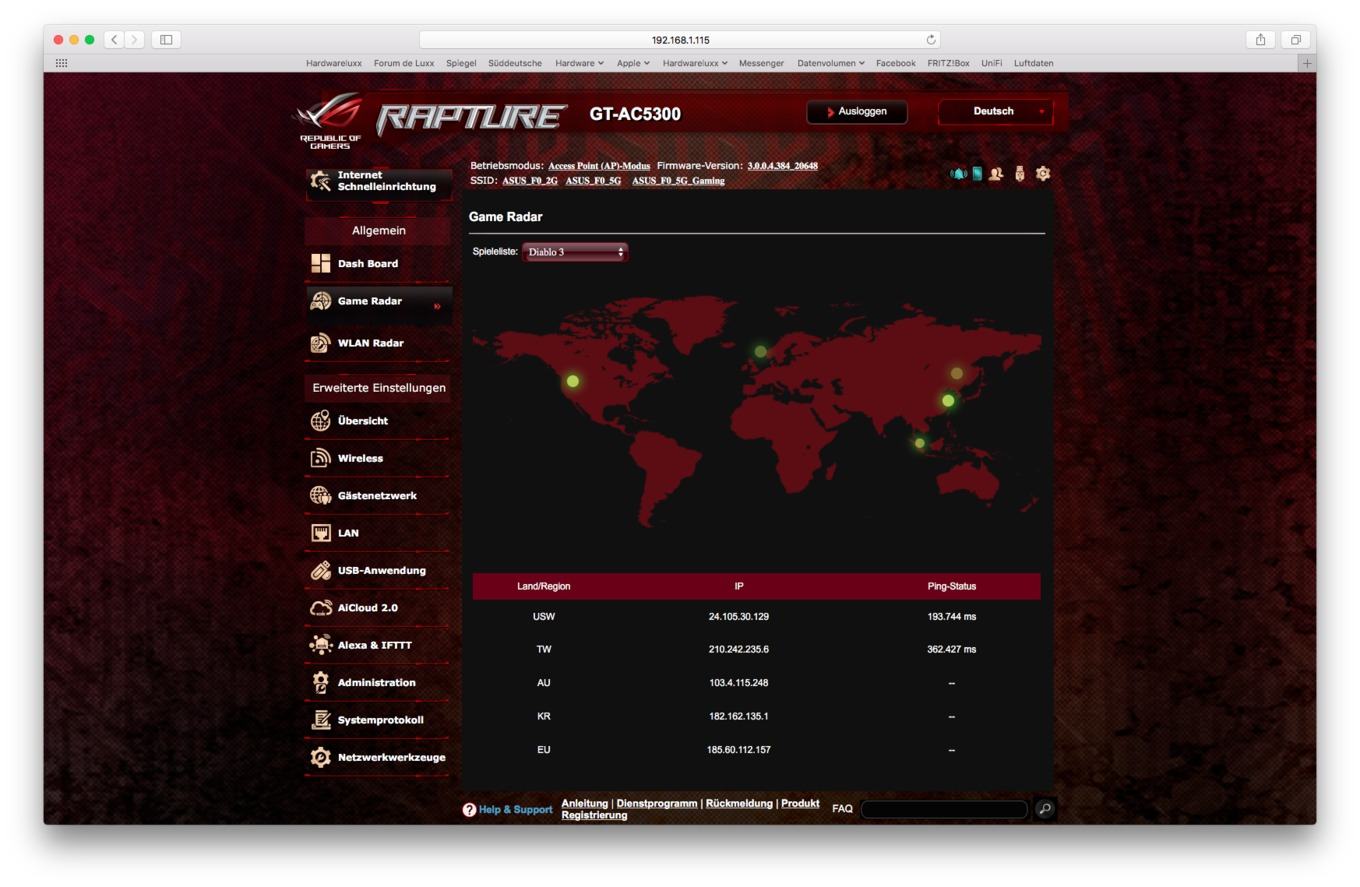The width and height of the screenshot is (1360, 887).
Task: Click the gear status icon beside USB
Action: 1043,173
